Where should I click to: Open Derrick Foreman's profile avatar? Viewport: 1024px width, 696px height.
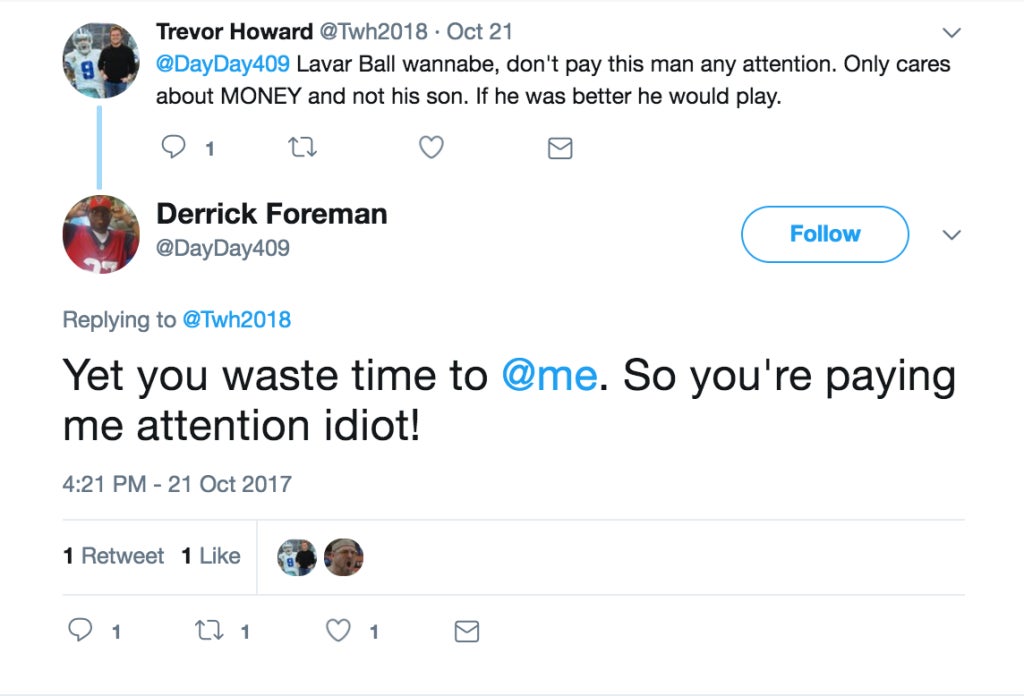point(101,234)
